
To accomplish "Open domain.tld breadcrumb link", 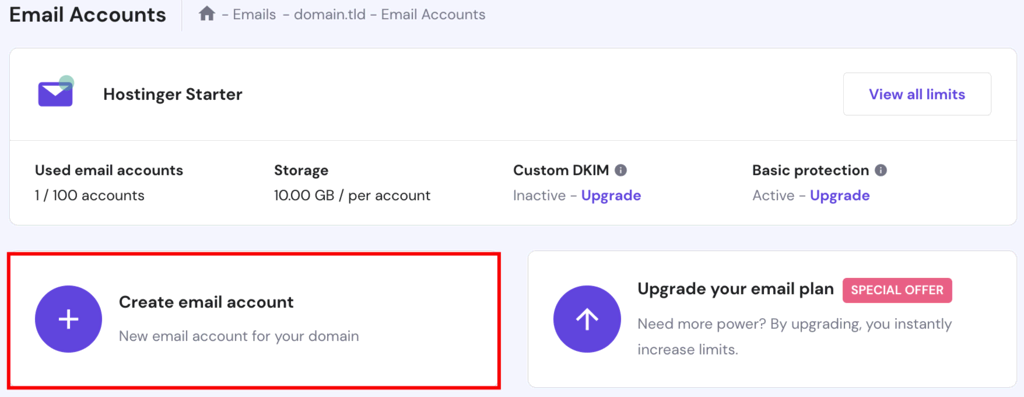I will pos(330,14).
